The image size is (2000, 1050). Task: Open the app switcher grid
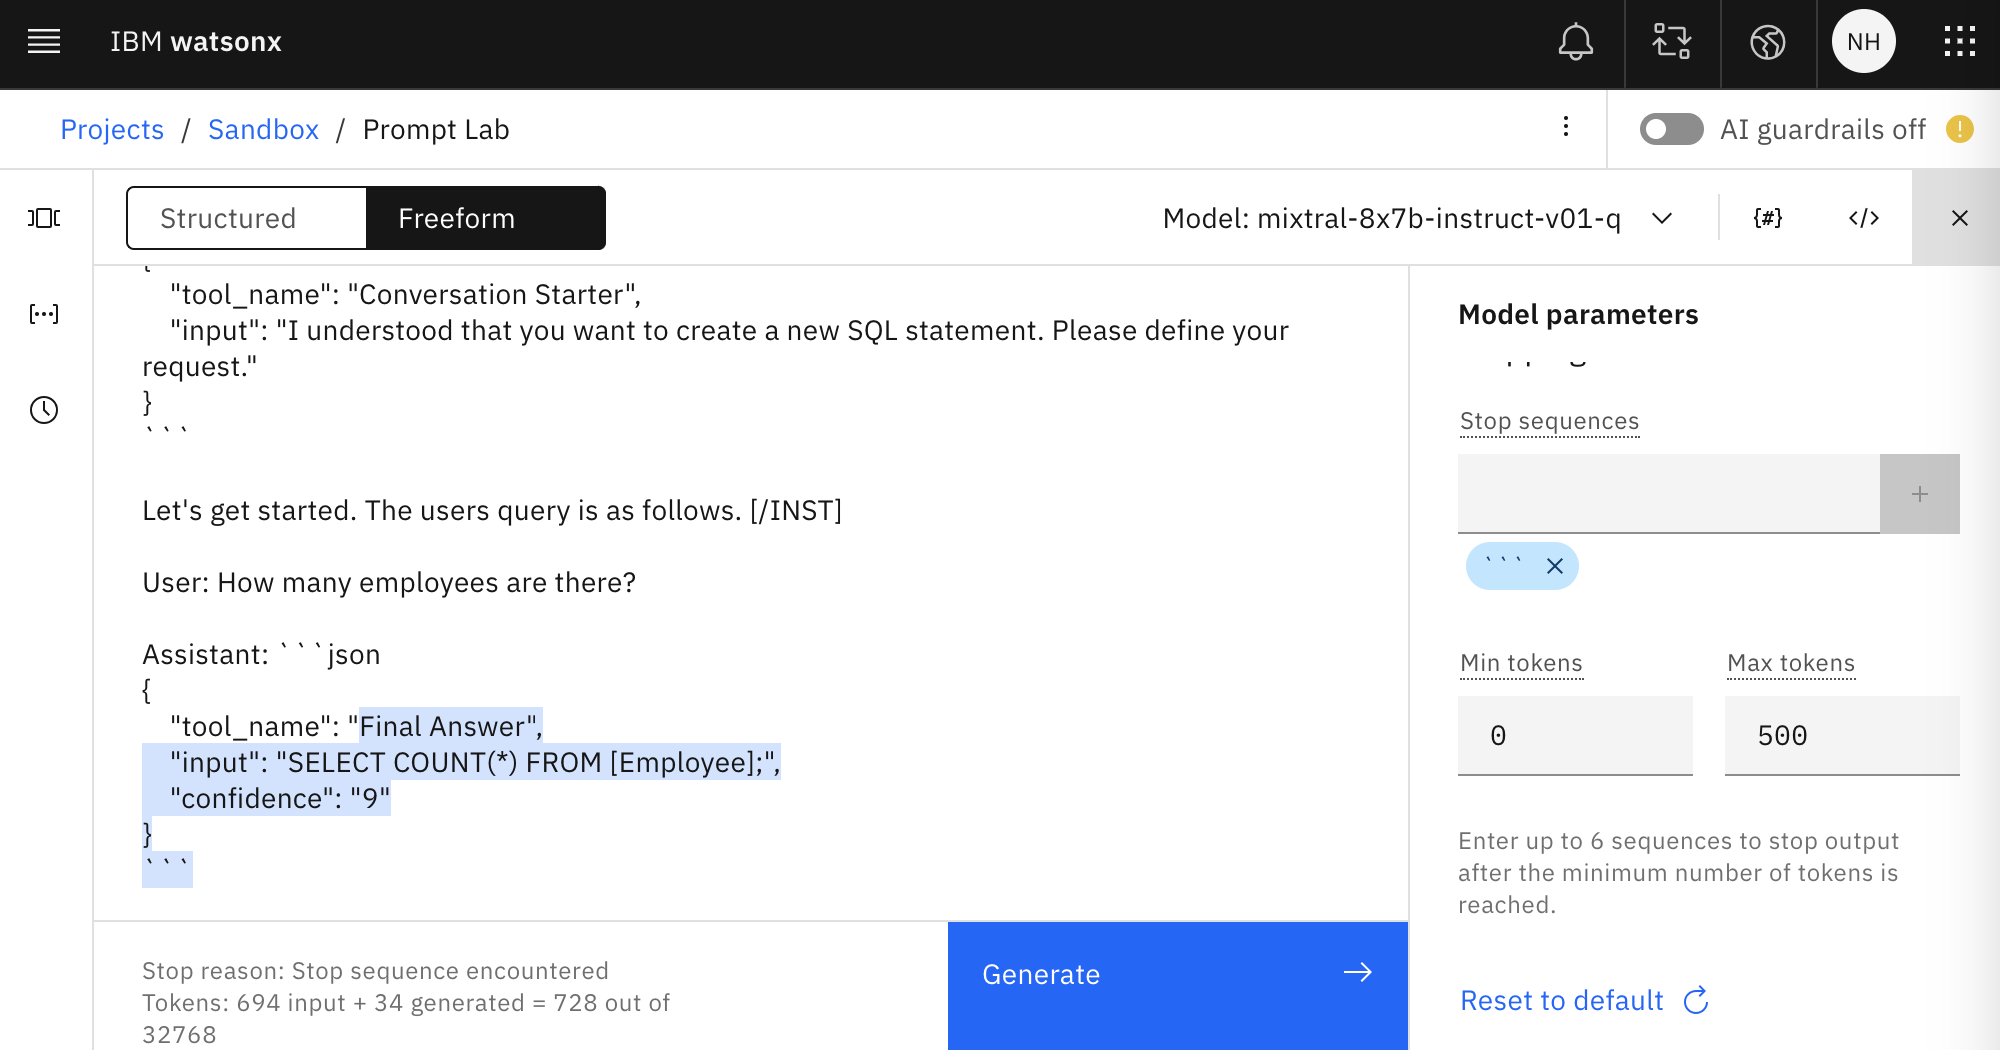1959,42
